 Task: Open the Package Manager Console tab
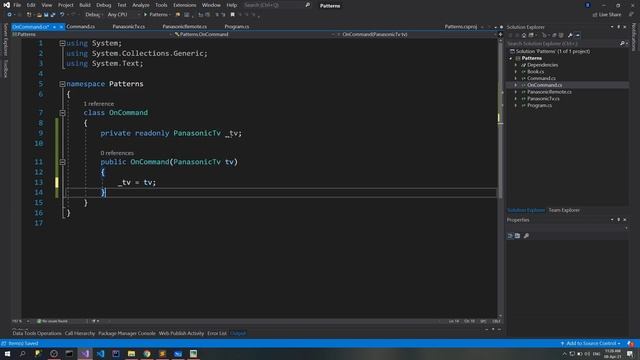click(127, 333)
